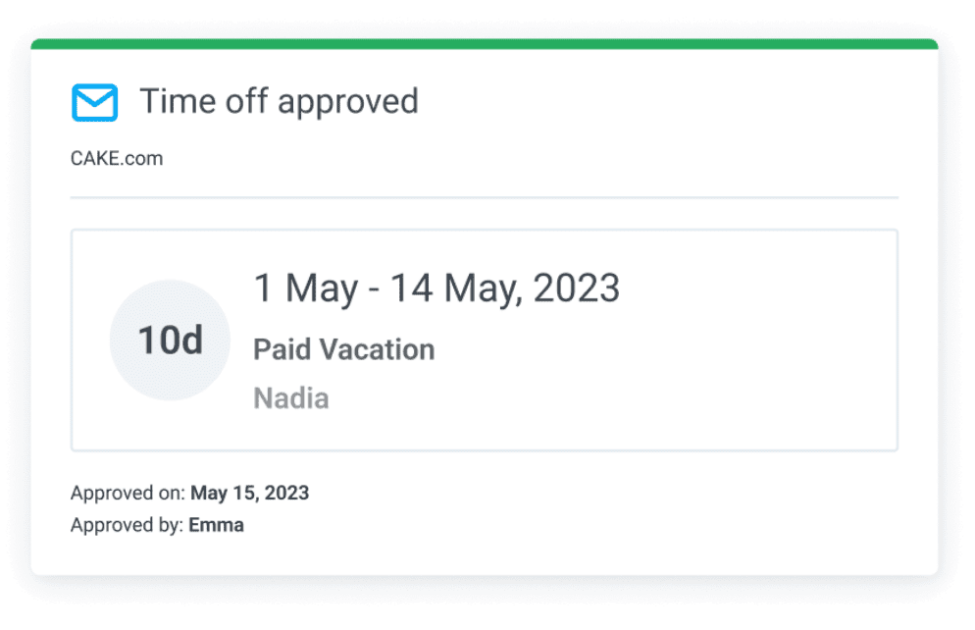Click the year 2023 in the date range
This screenshot has height=630, width=975.
tap(576, 289)
